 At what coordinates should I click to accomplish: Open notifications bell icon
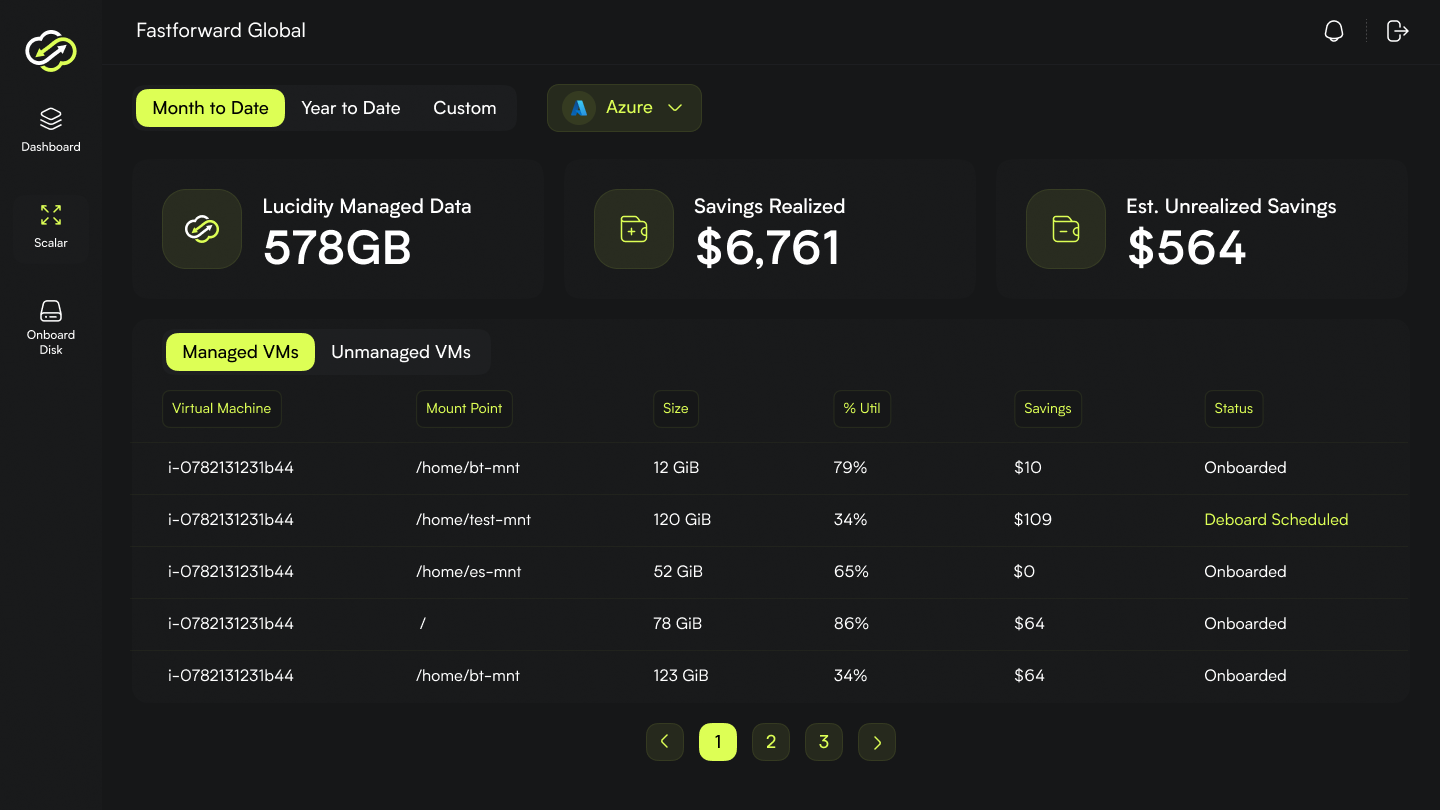(x=1334, y=31)
